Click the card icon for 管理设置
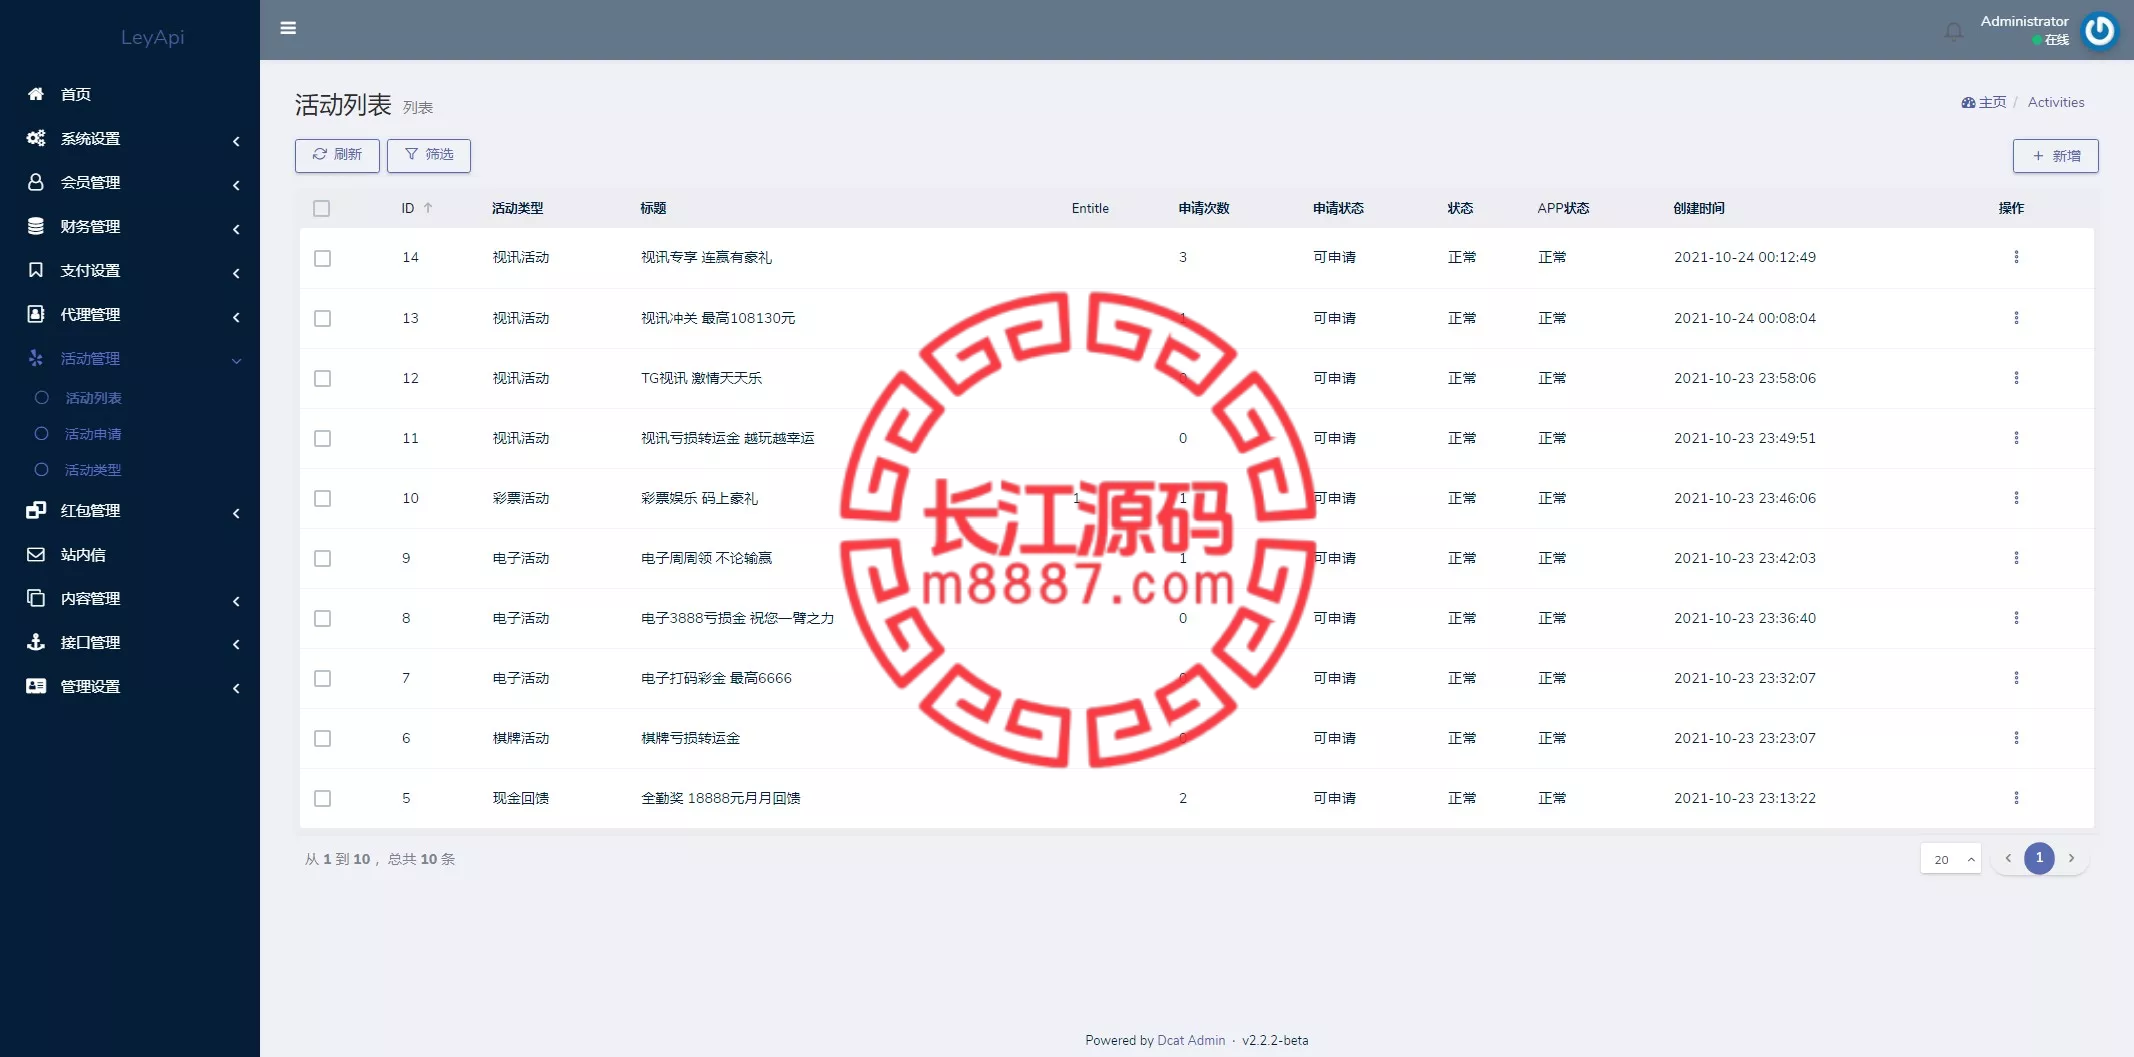 36,686
